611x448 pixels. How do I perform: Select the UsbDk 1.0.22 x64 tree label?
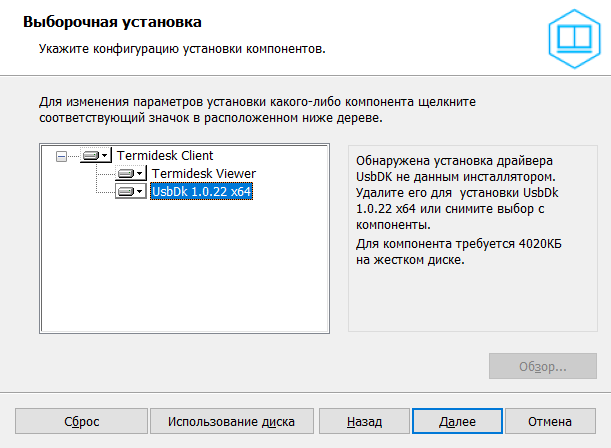coord(201,191)
